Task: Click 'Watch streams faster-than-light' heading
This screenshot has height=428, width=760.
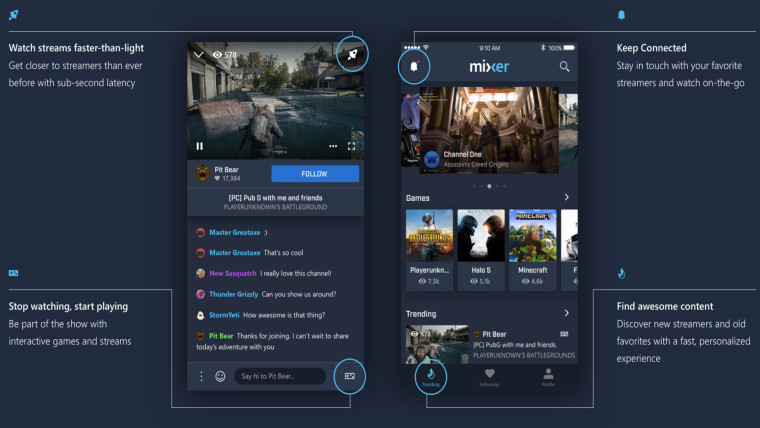Action: click(x=76, y=48)
